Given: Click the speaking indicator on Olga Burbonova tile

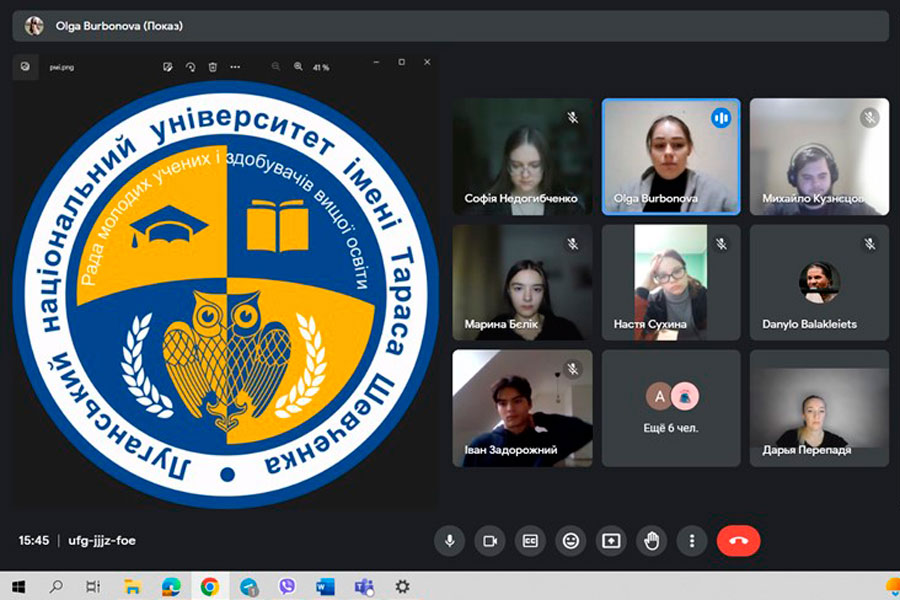Looking at the screenshot, I should [721, 118].
